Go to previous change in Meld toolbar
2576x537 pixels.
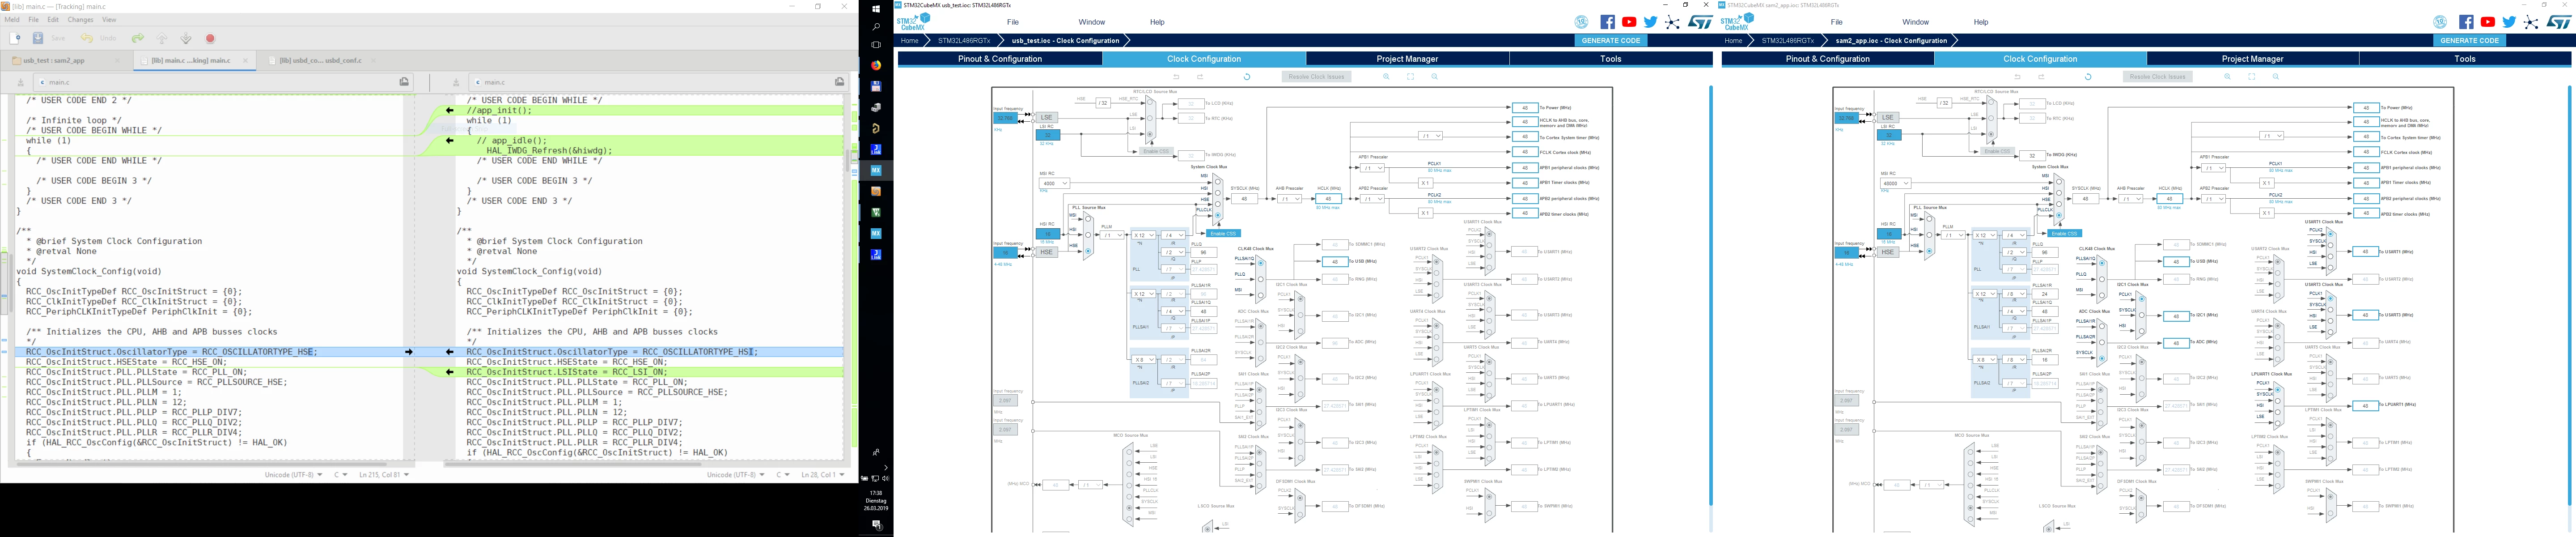(x=162, y=38)
